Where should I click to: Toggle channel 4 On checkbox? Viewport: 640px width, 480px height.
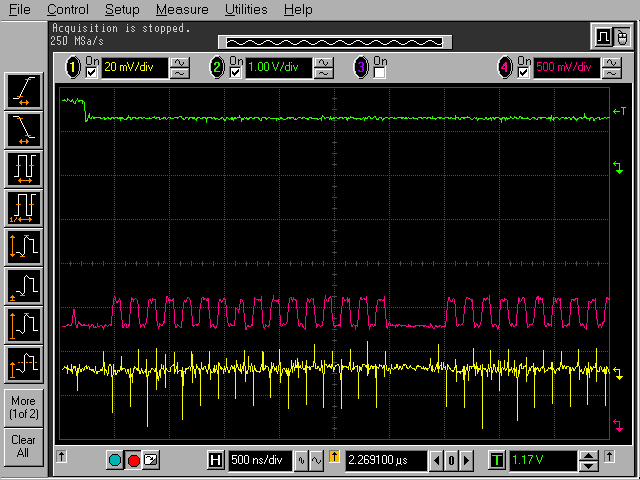[523, 73]
